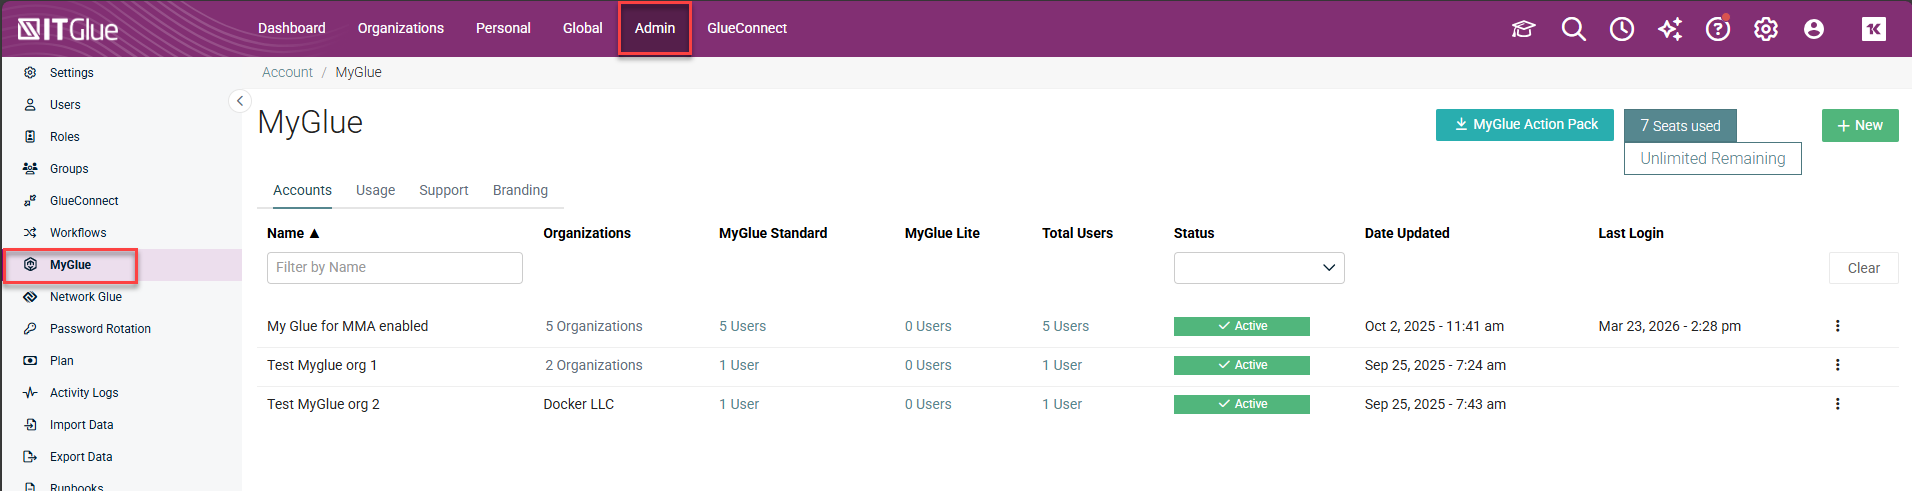1912x491 pixels.
Task: Open the user profile avatar icon
Action: (x=1813, y=29)
